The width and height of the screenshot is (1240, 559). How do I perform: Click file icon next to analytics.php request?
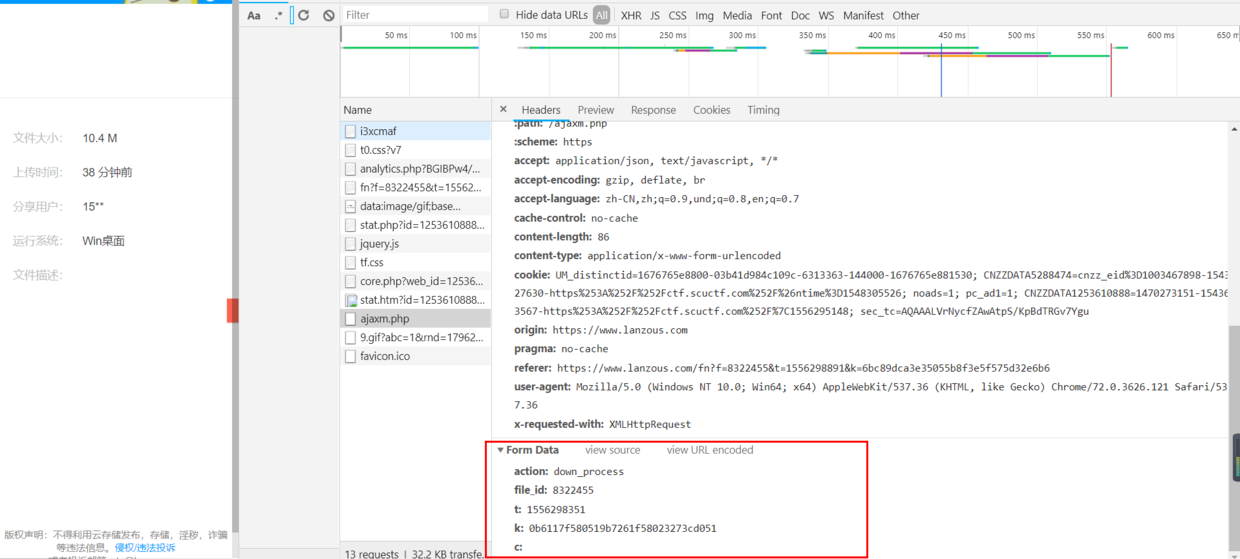[350, 169]
